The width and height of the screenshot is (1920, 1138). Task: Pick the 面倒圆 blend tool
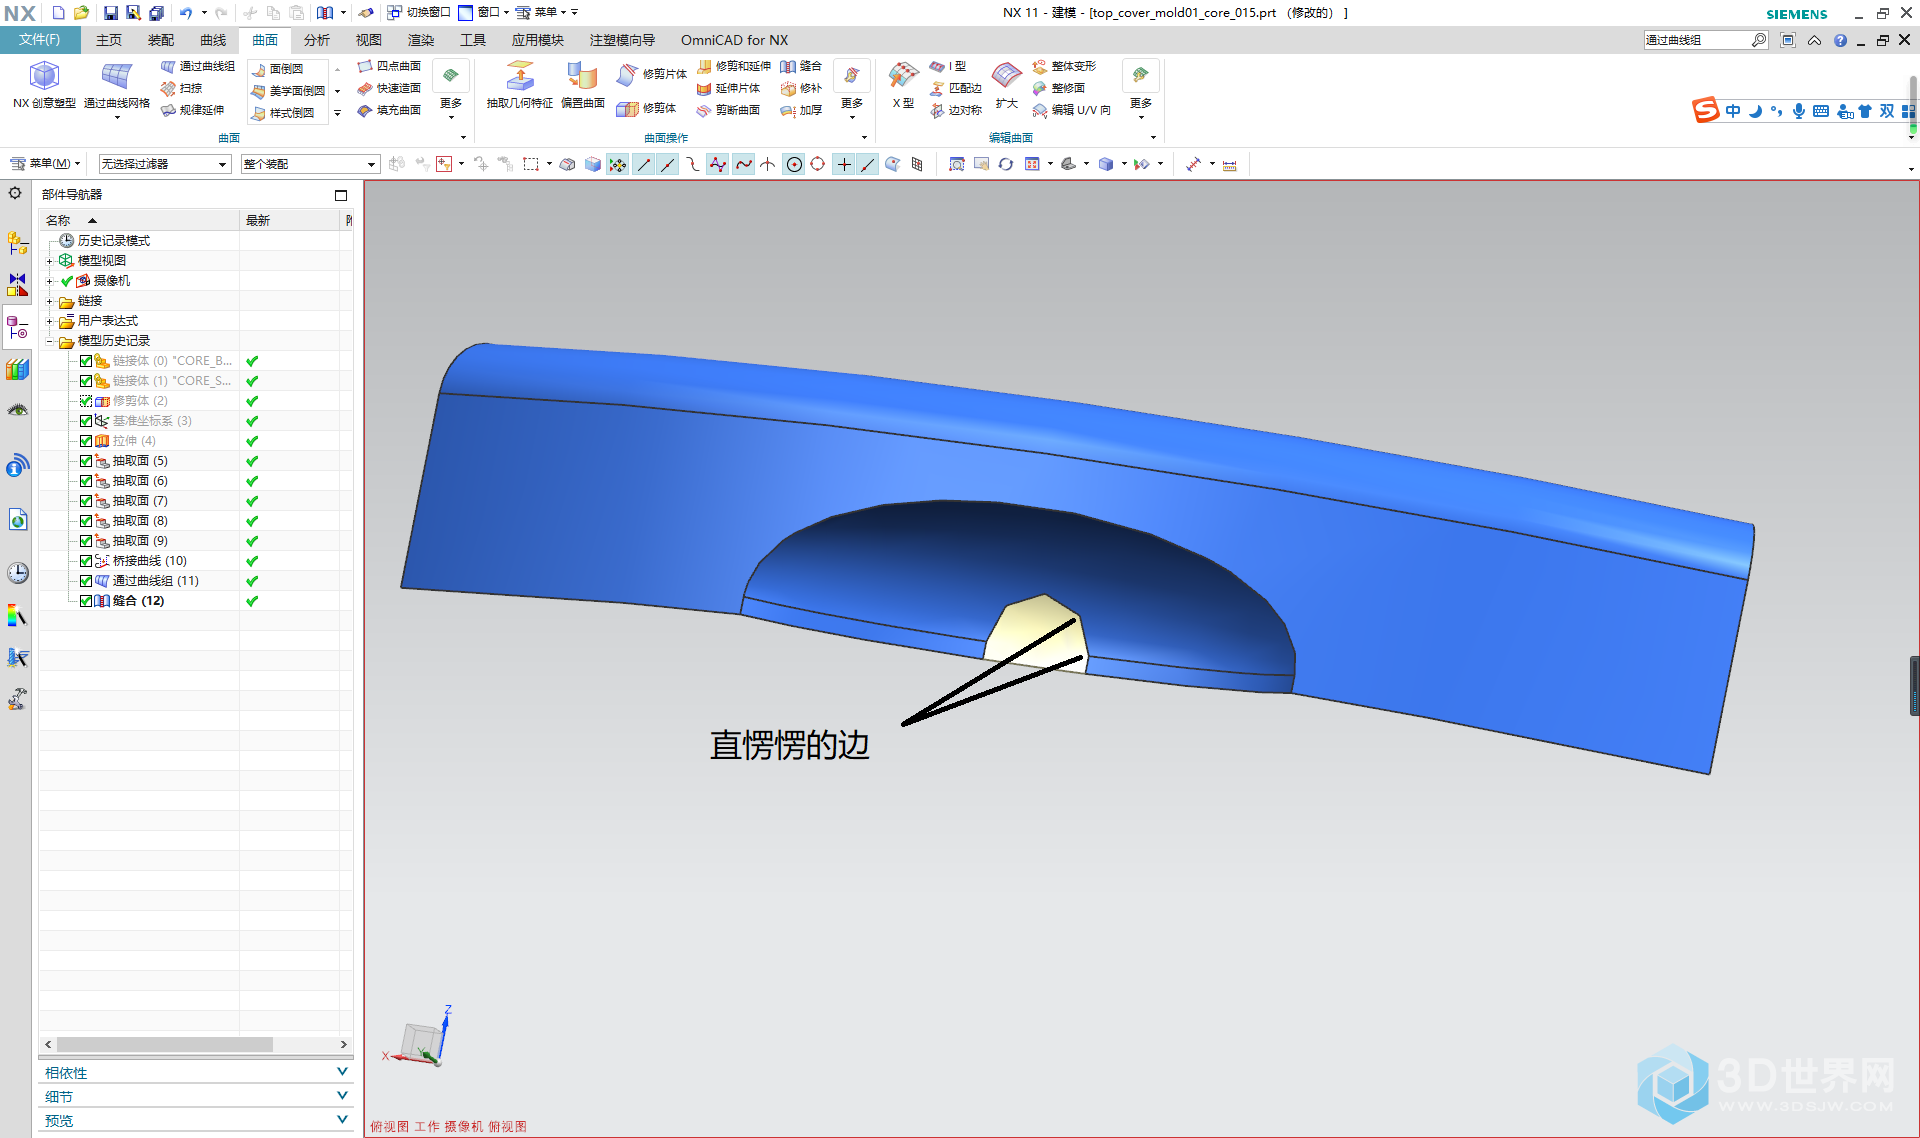click(277, 69)
